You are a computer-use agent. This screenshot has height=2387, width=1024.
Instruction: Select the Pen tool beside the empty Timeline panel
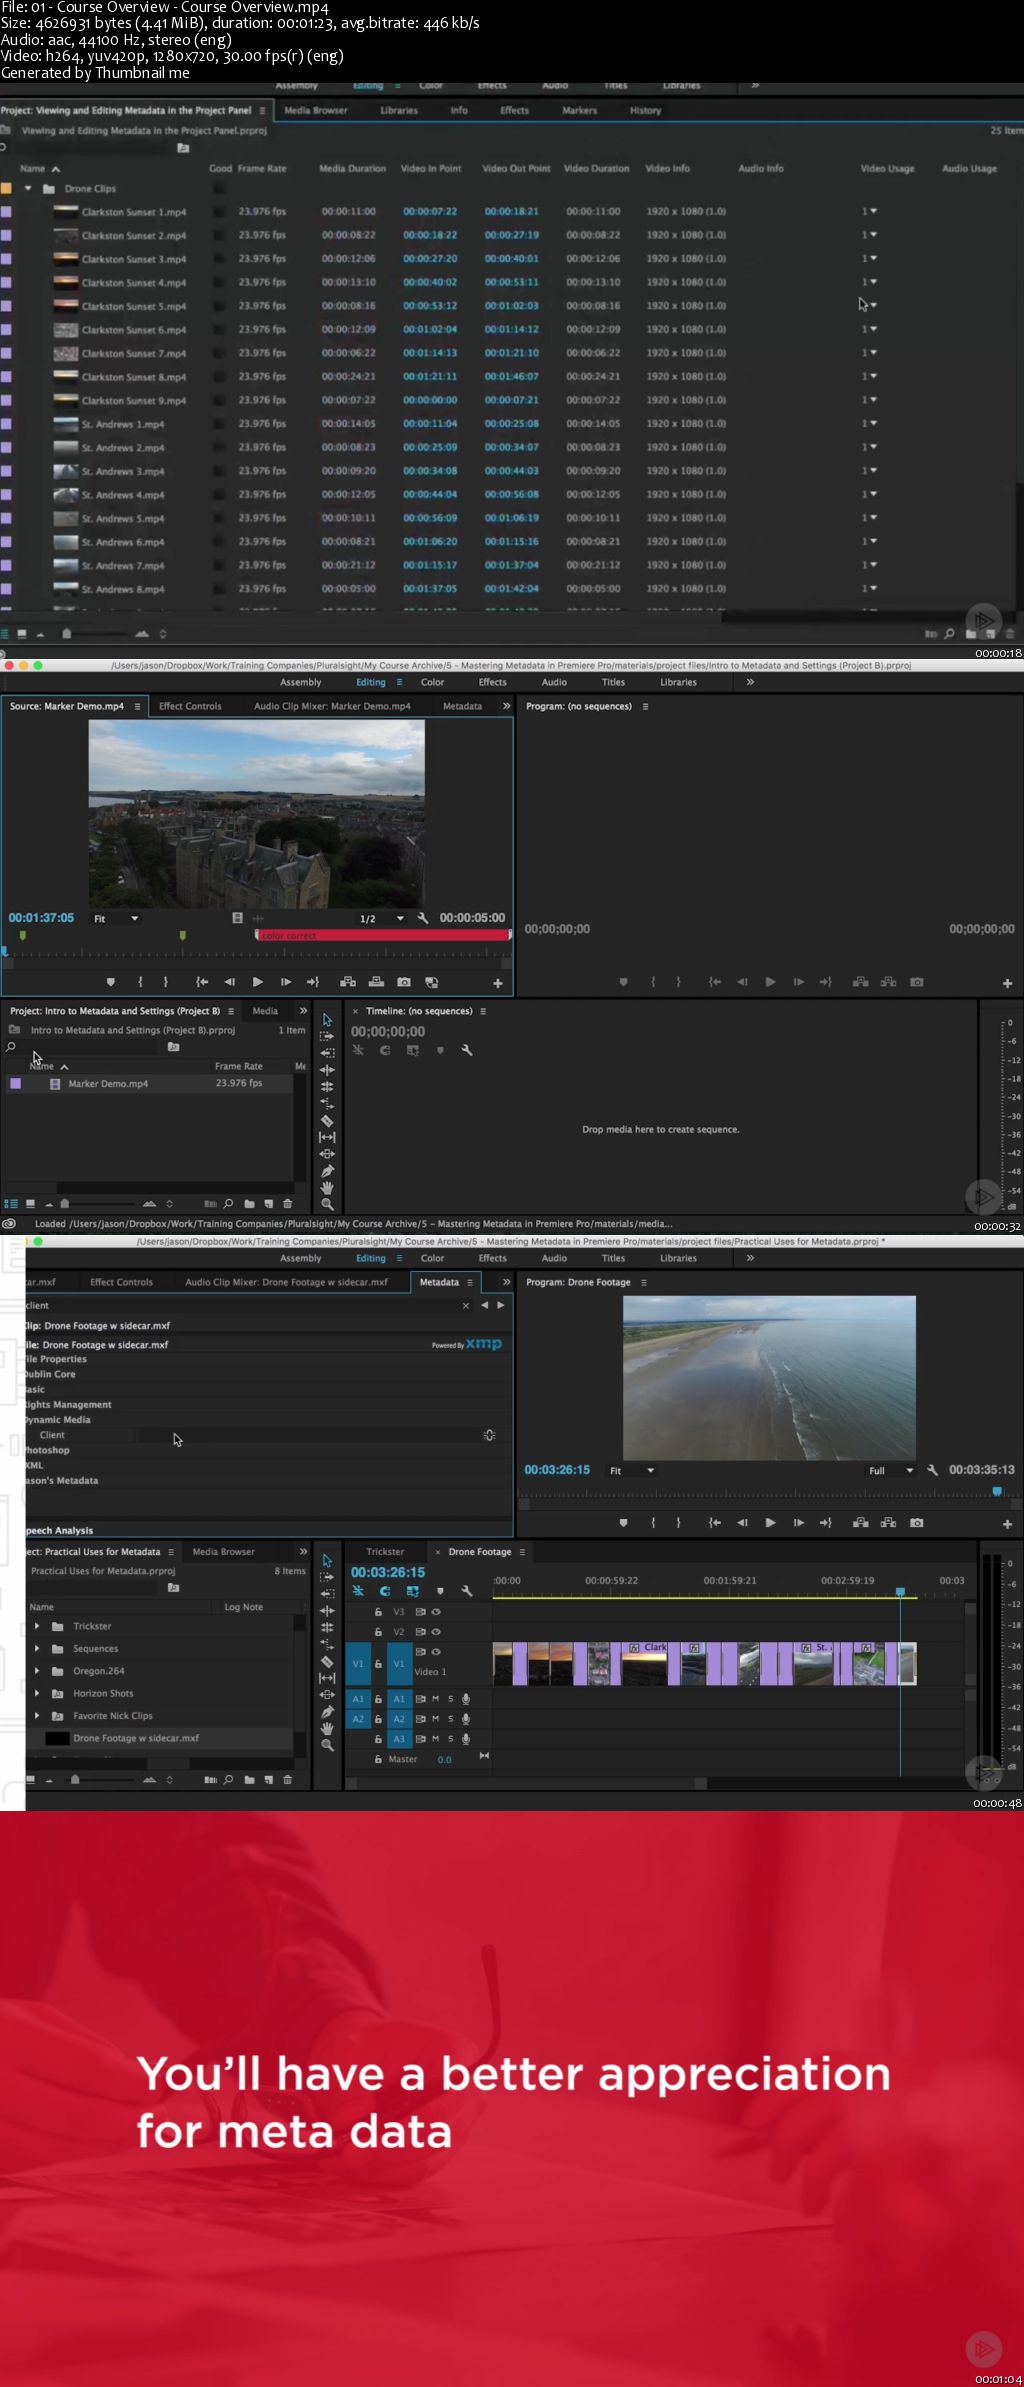[327, 1171]
